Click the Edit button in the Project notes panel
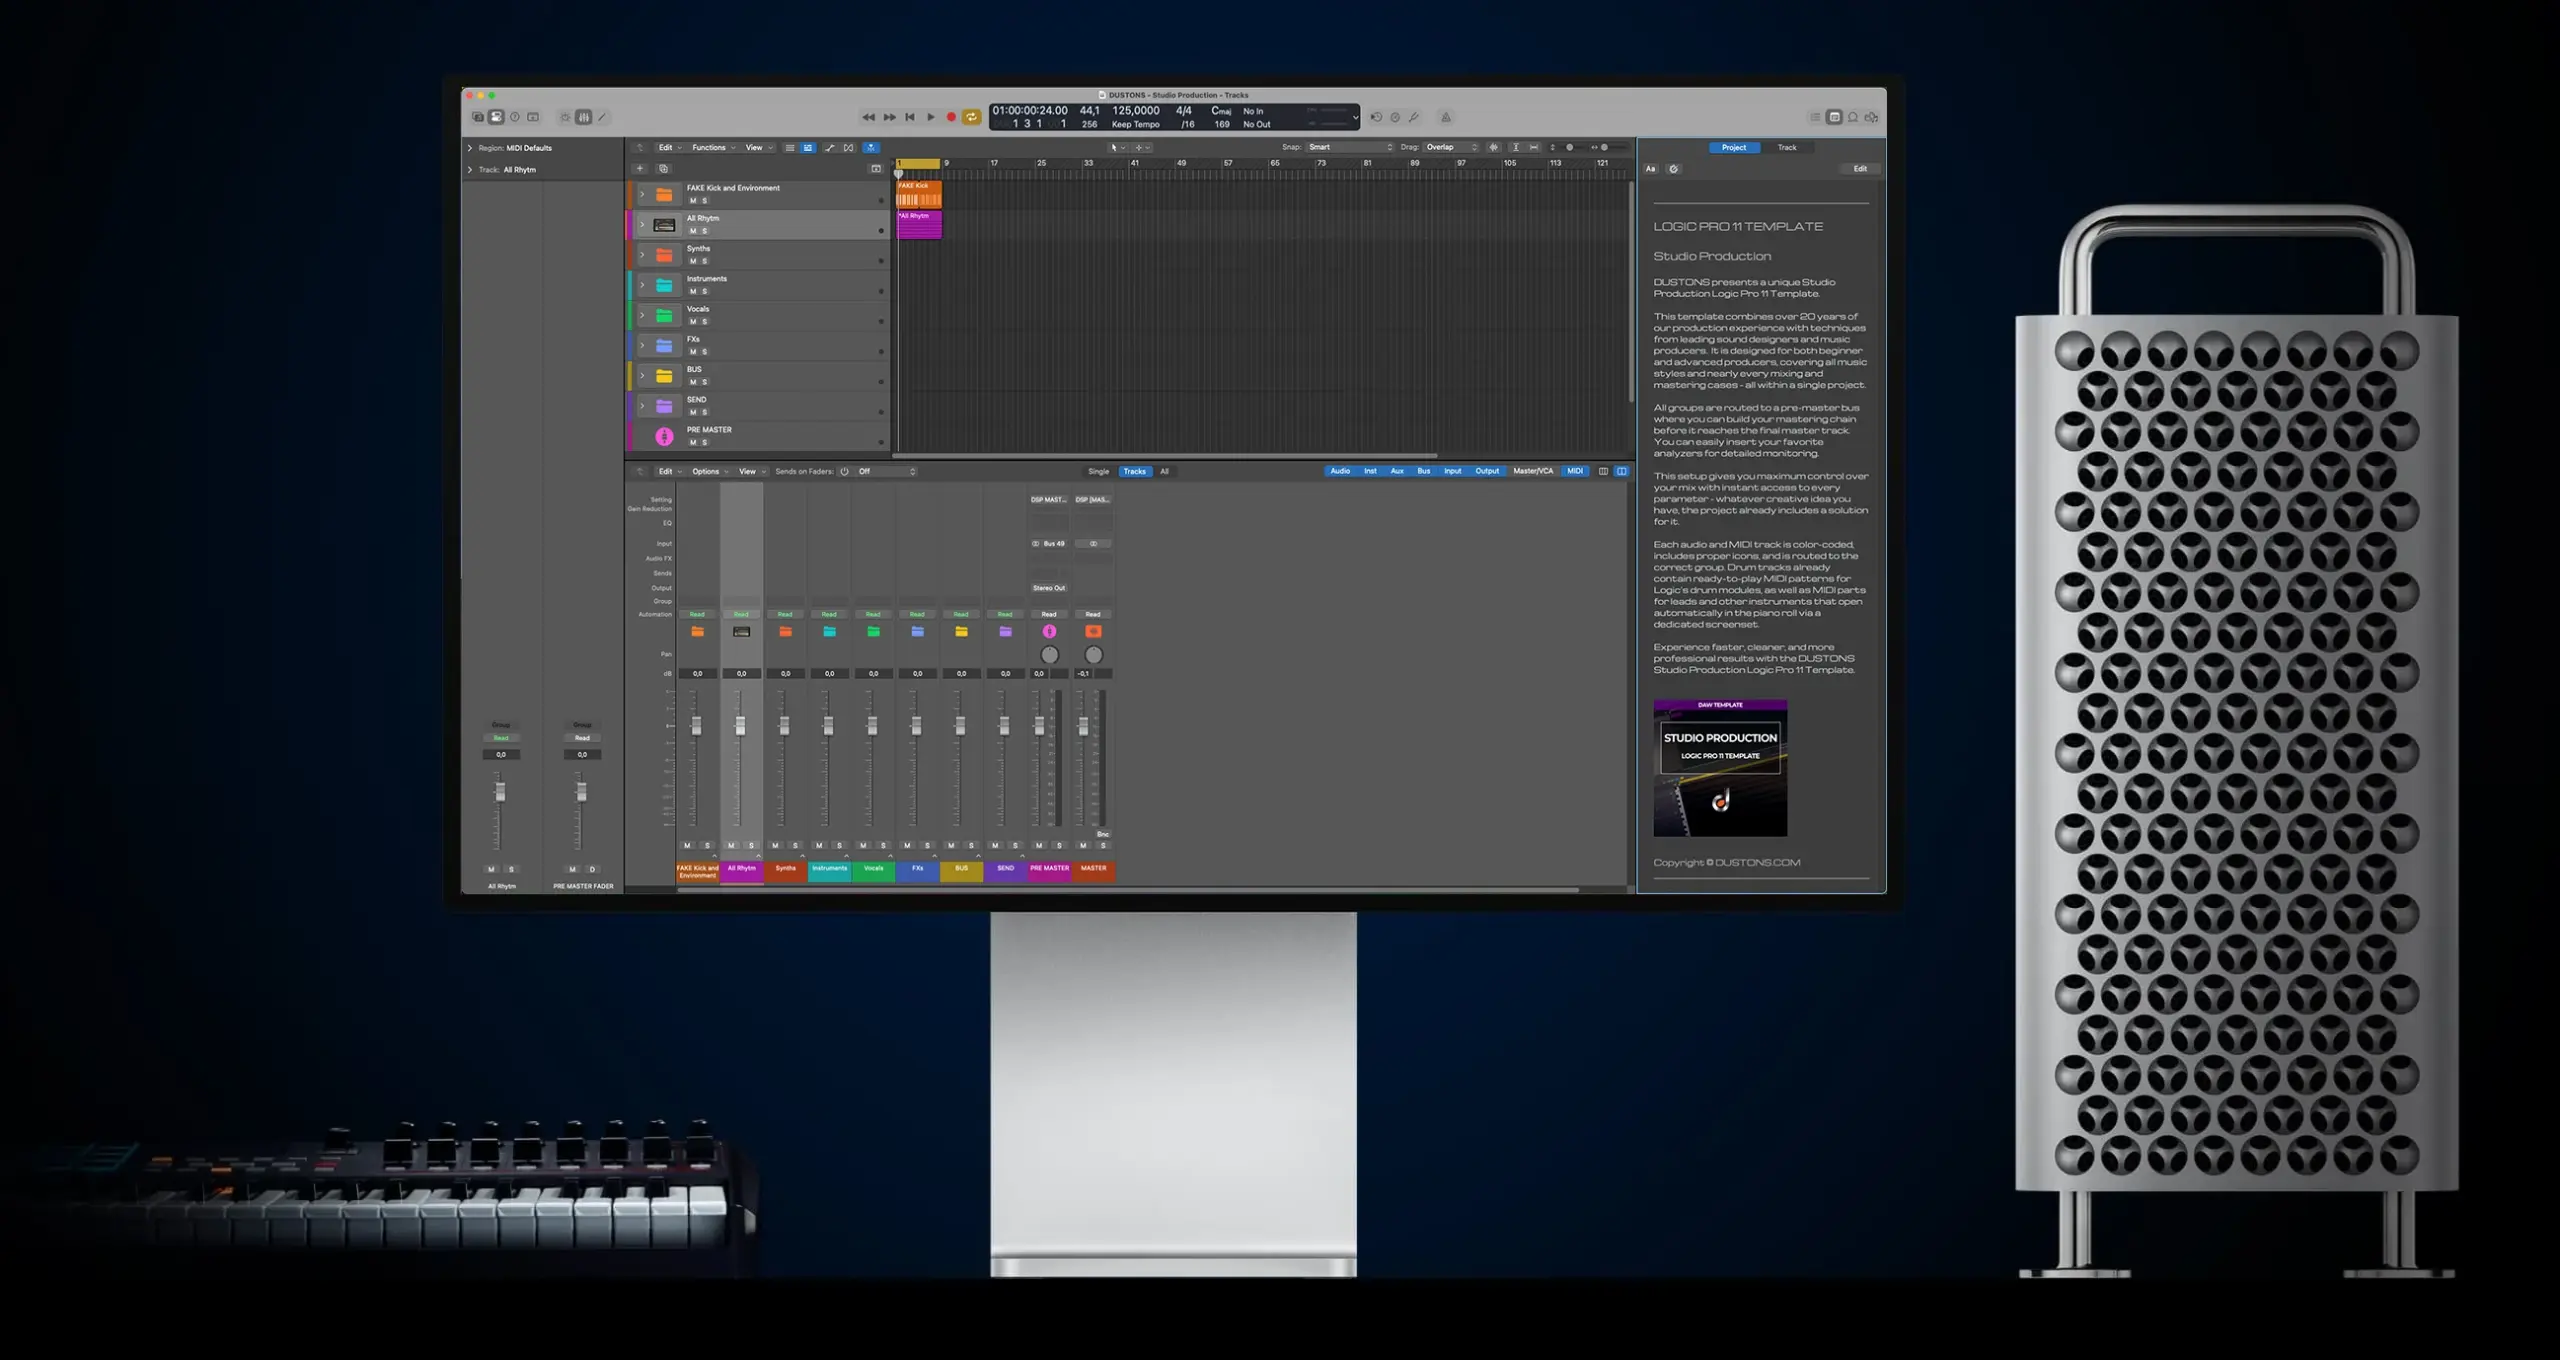The image size is (2560, 1360). coord(1861,169)
